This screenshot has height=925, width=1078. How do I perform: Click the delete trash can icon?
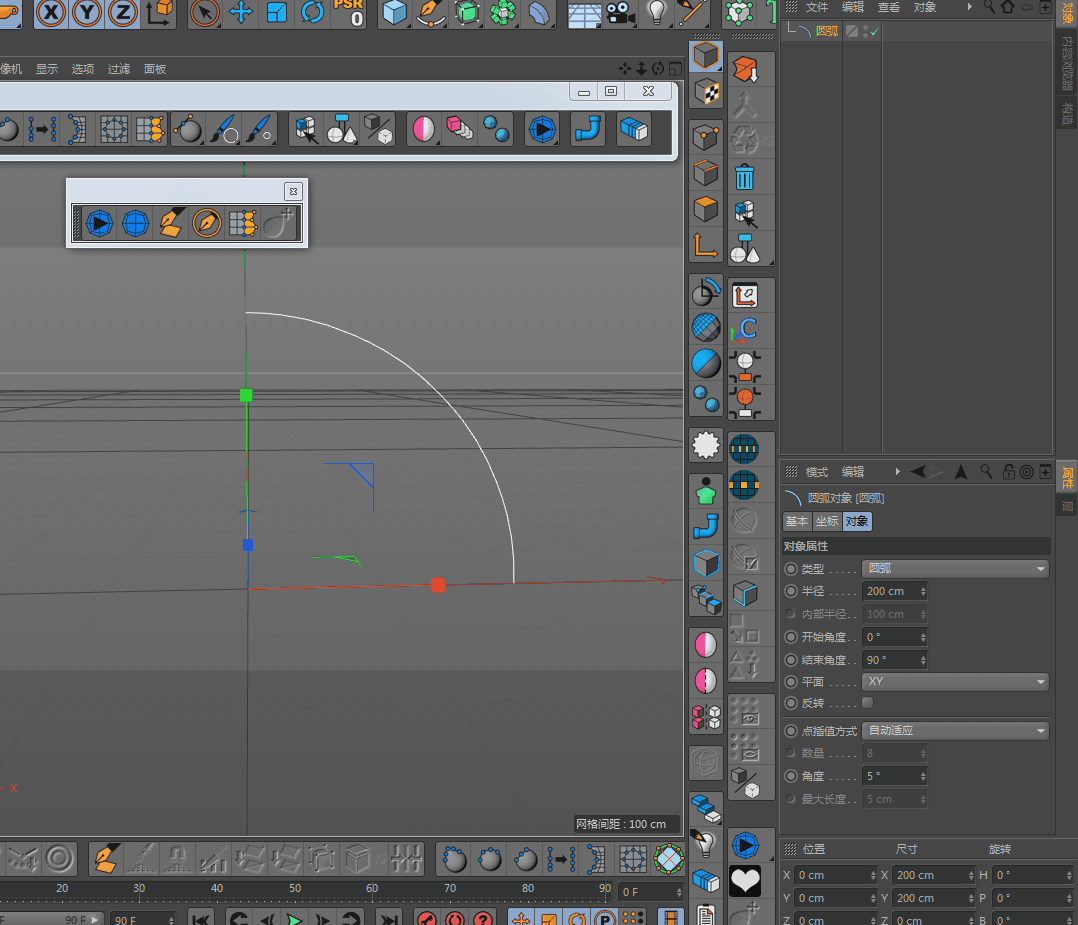745,177
